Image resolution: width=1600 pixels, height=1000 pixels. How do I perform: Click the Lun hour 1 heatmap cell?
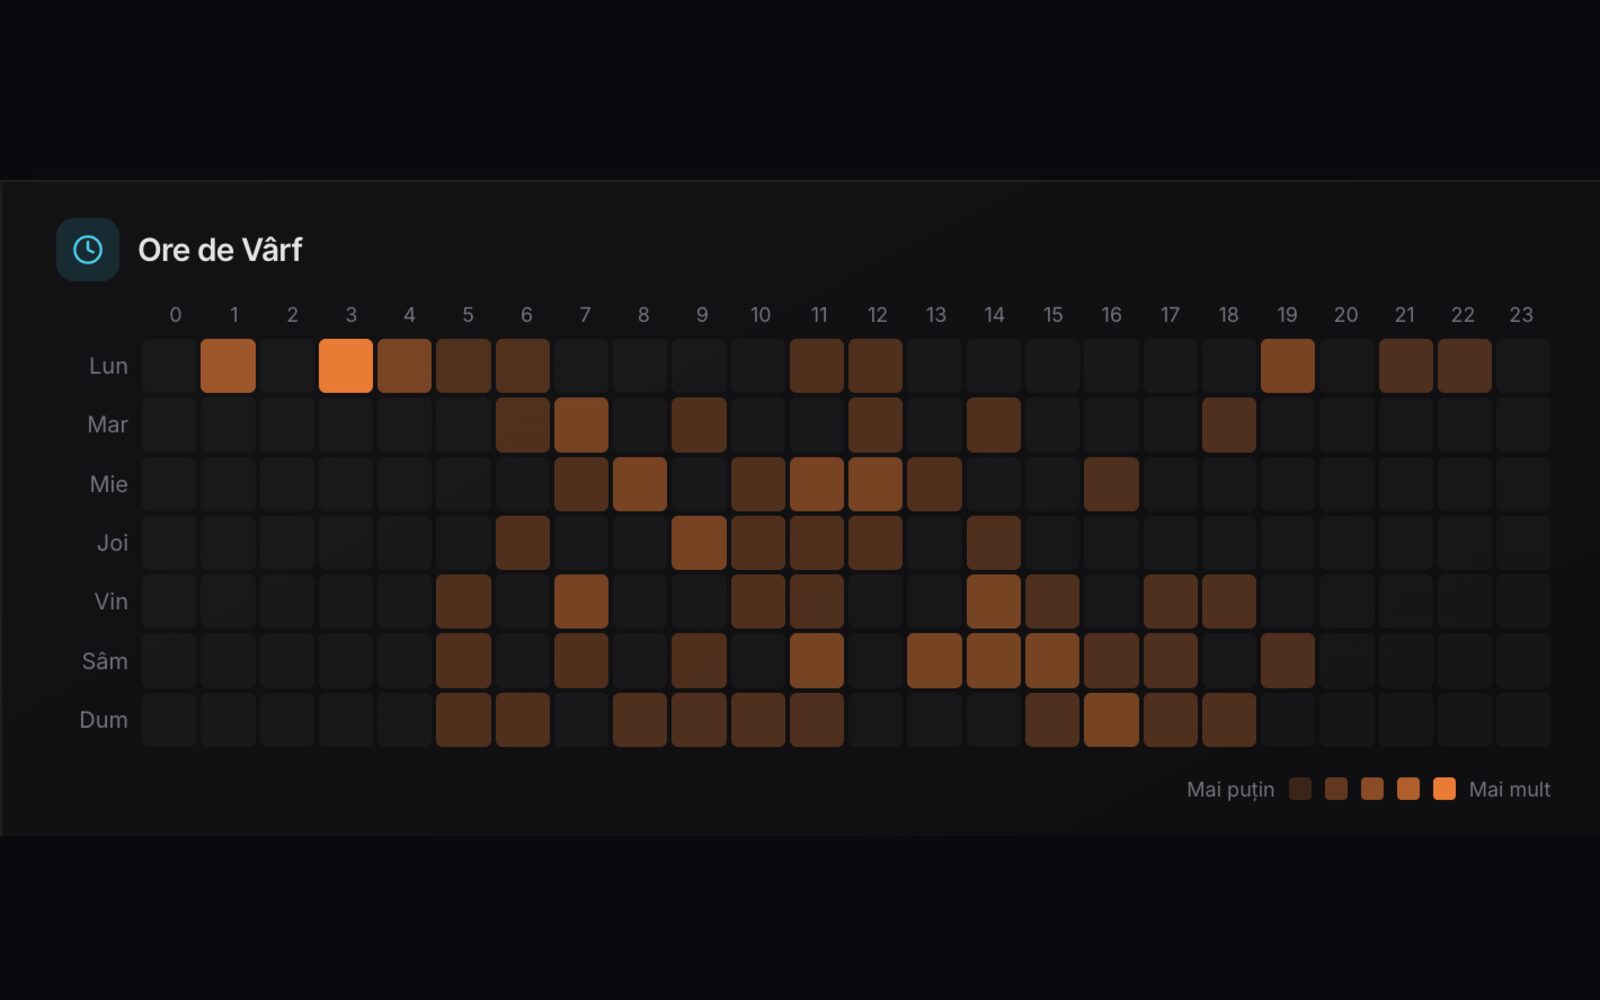click(228, 366)
